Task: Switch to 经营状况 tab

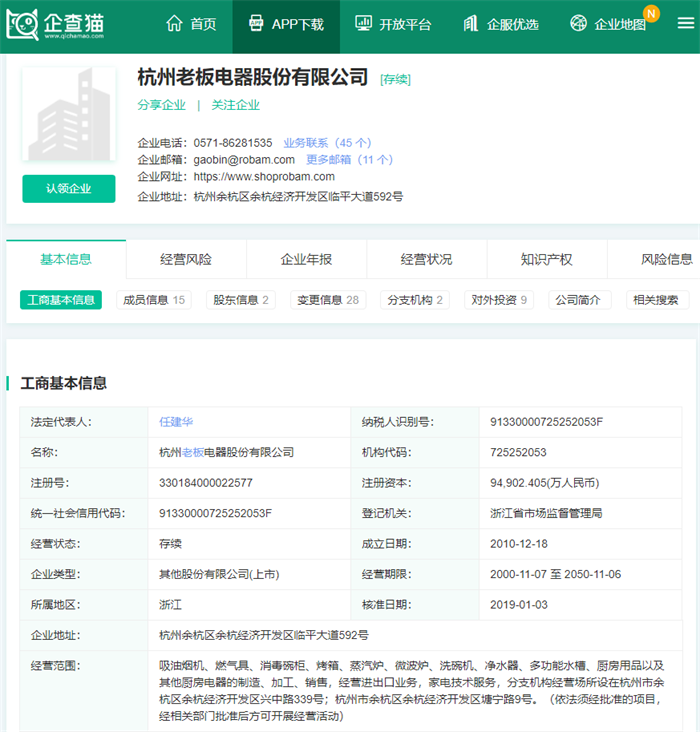Action: 426,259
